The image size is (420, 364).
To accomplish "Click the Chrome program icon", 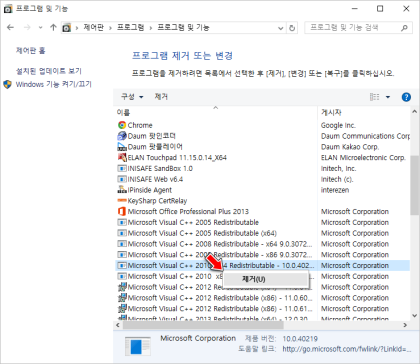I will (122, 125).
